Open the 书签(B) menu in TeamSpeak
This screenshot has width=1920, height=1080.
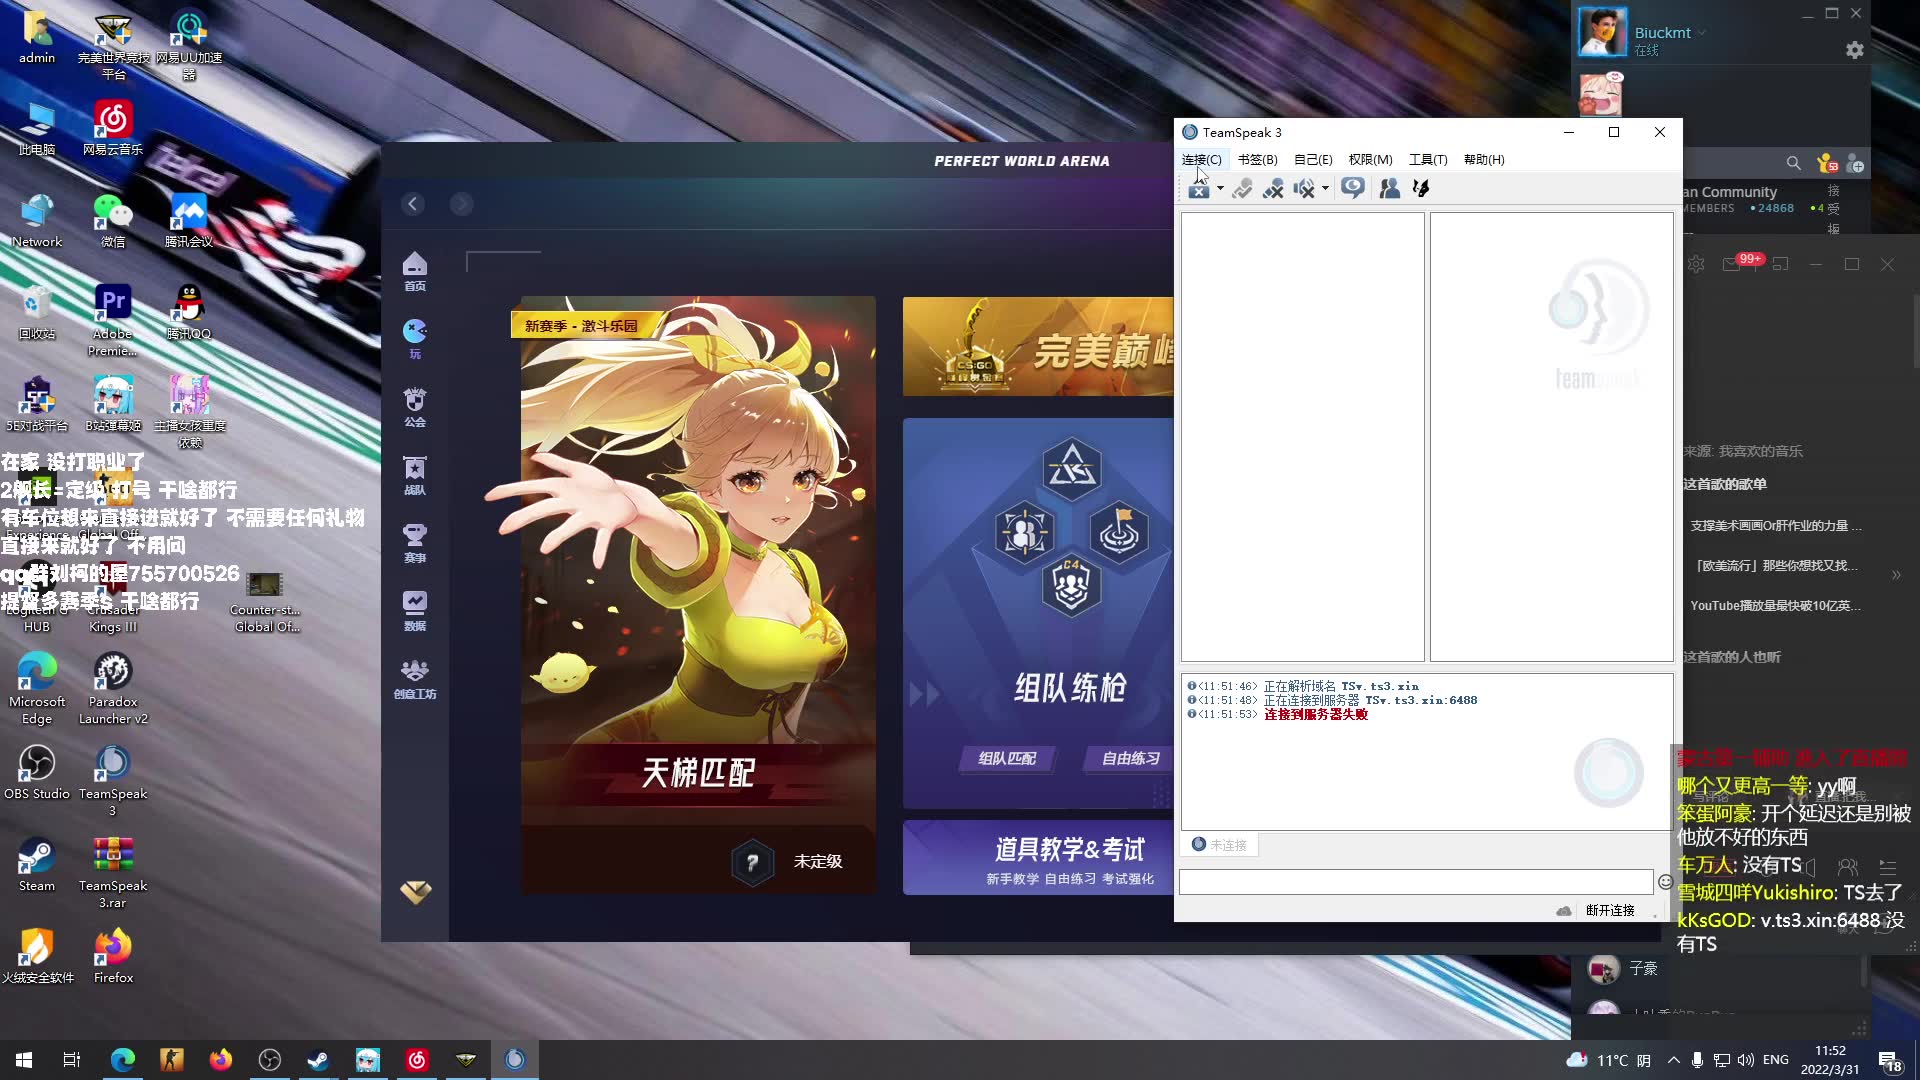[x=1257, y=159]
